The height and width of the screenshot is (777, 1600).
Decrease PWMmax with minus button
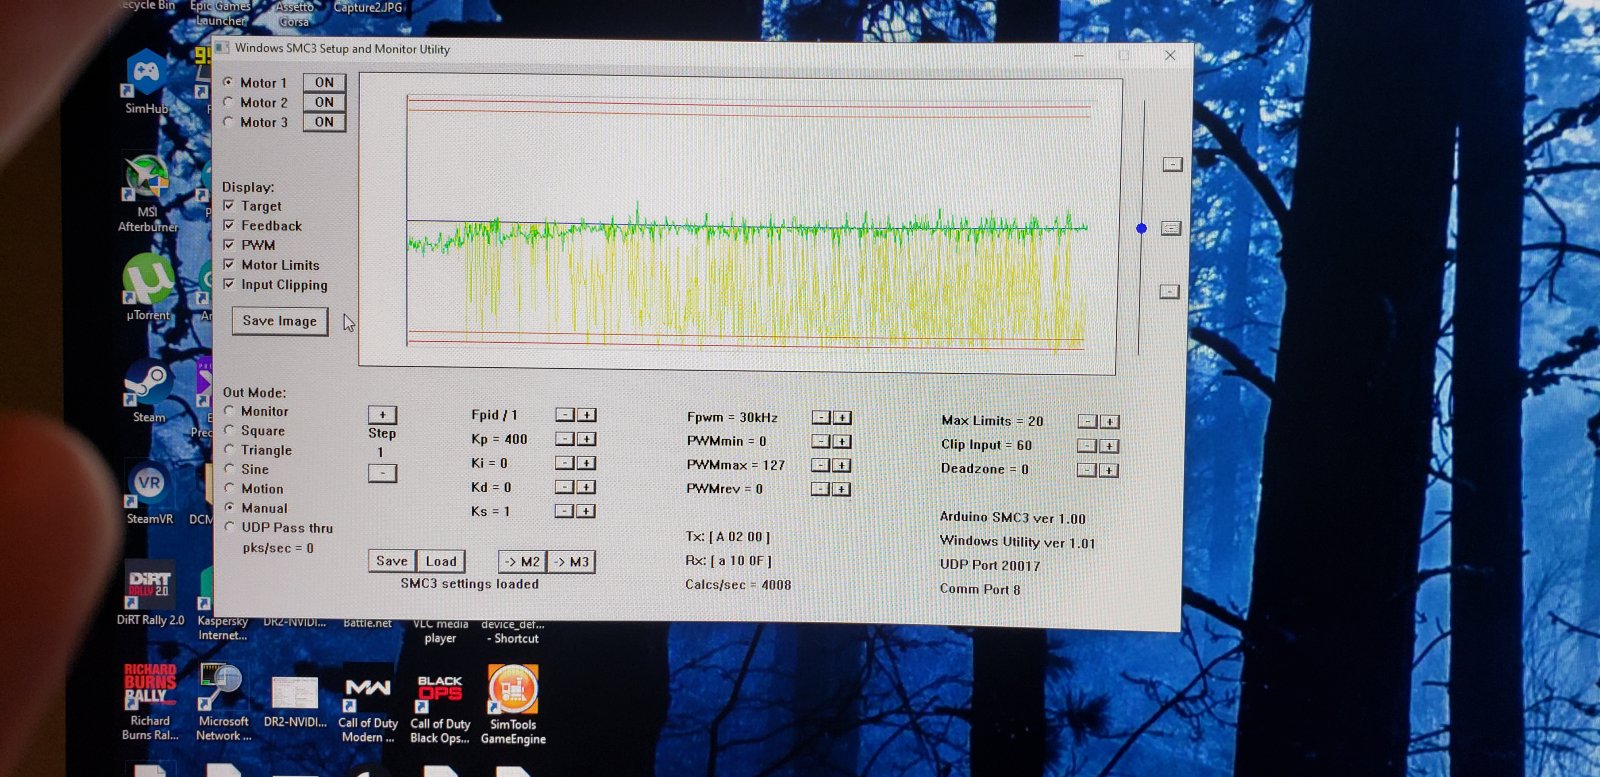coord(820,465)
